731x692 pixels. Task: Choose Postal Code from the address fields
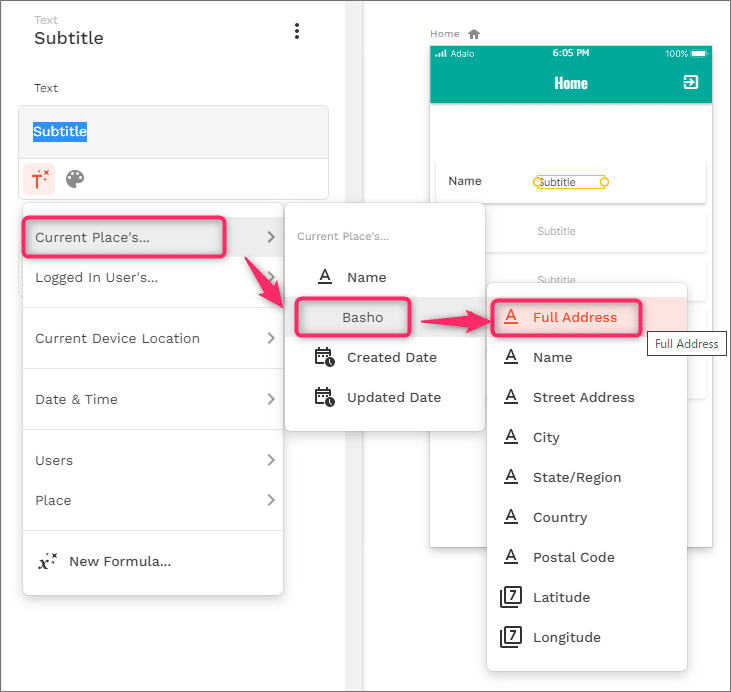click(587, 557)
